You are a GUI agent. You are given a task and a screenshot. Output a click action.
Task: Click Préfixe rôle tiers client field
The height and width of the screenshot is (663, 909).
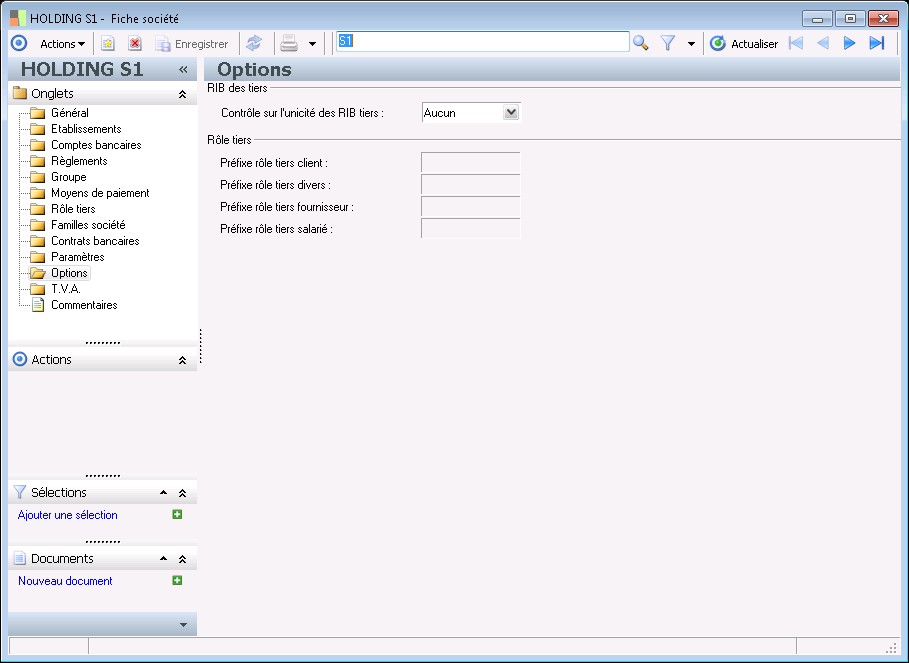click(x=471, y=163)
